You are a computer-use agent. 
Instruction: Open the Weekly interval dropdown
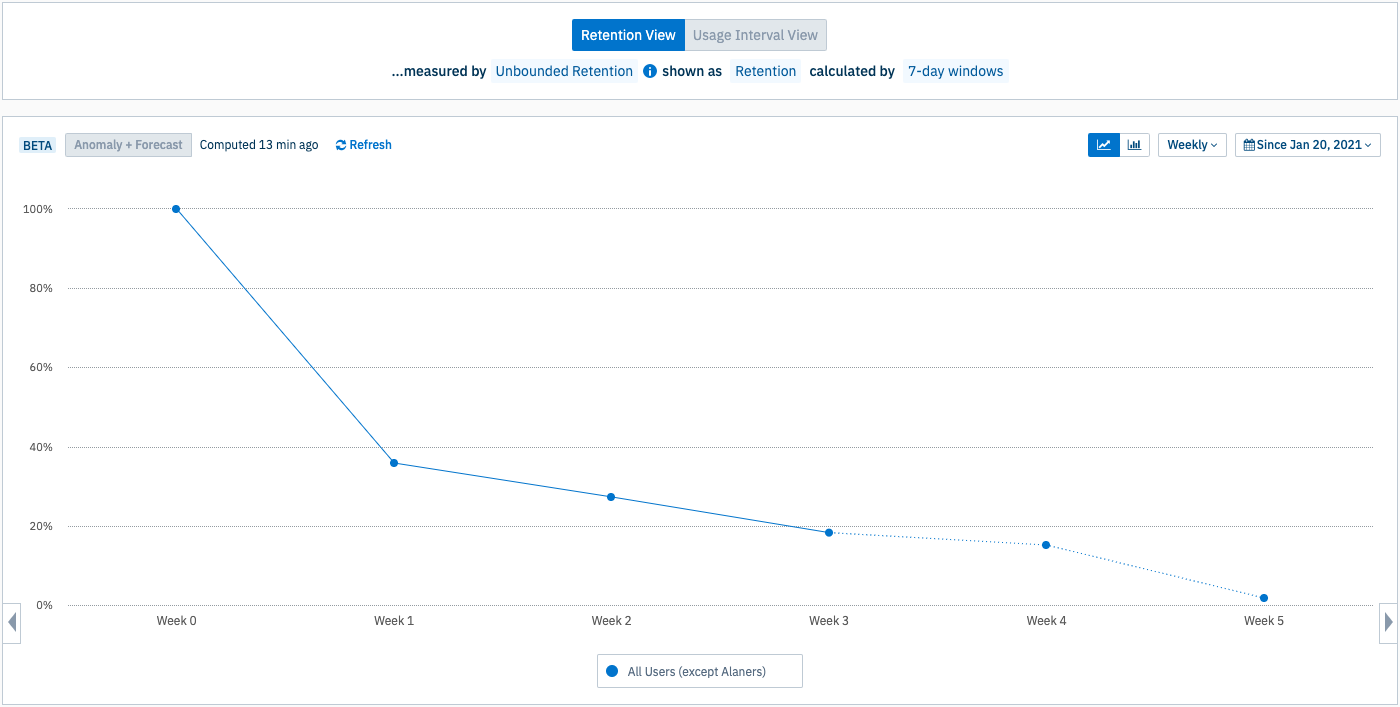(x=1192, y=145)
